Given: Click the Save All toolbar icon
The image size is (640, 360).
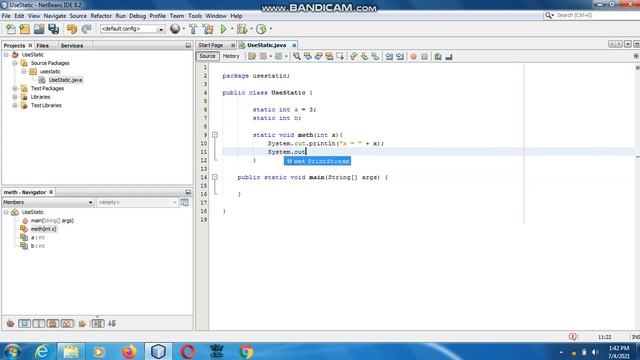Looking at the screenshot, I should pyautogui.click(x=53, y=29).
